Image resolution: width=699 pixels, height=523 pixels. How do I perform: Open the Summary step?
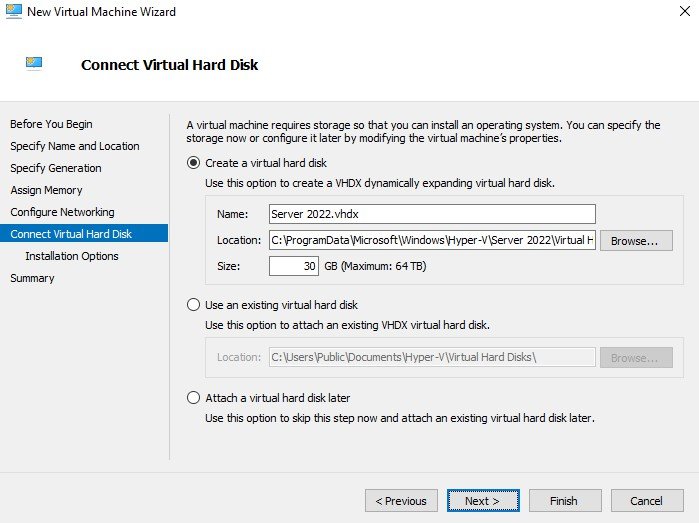coord(32,278)
